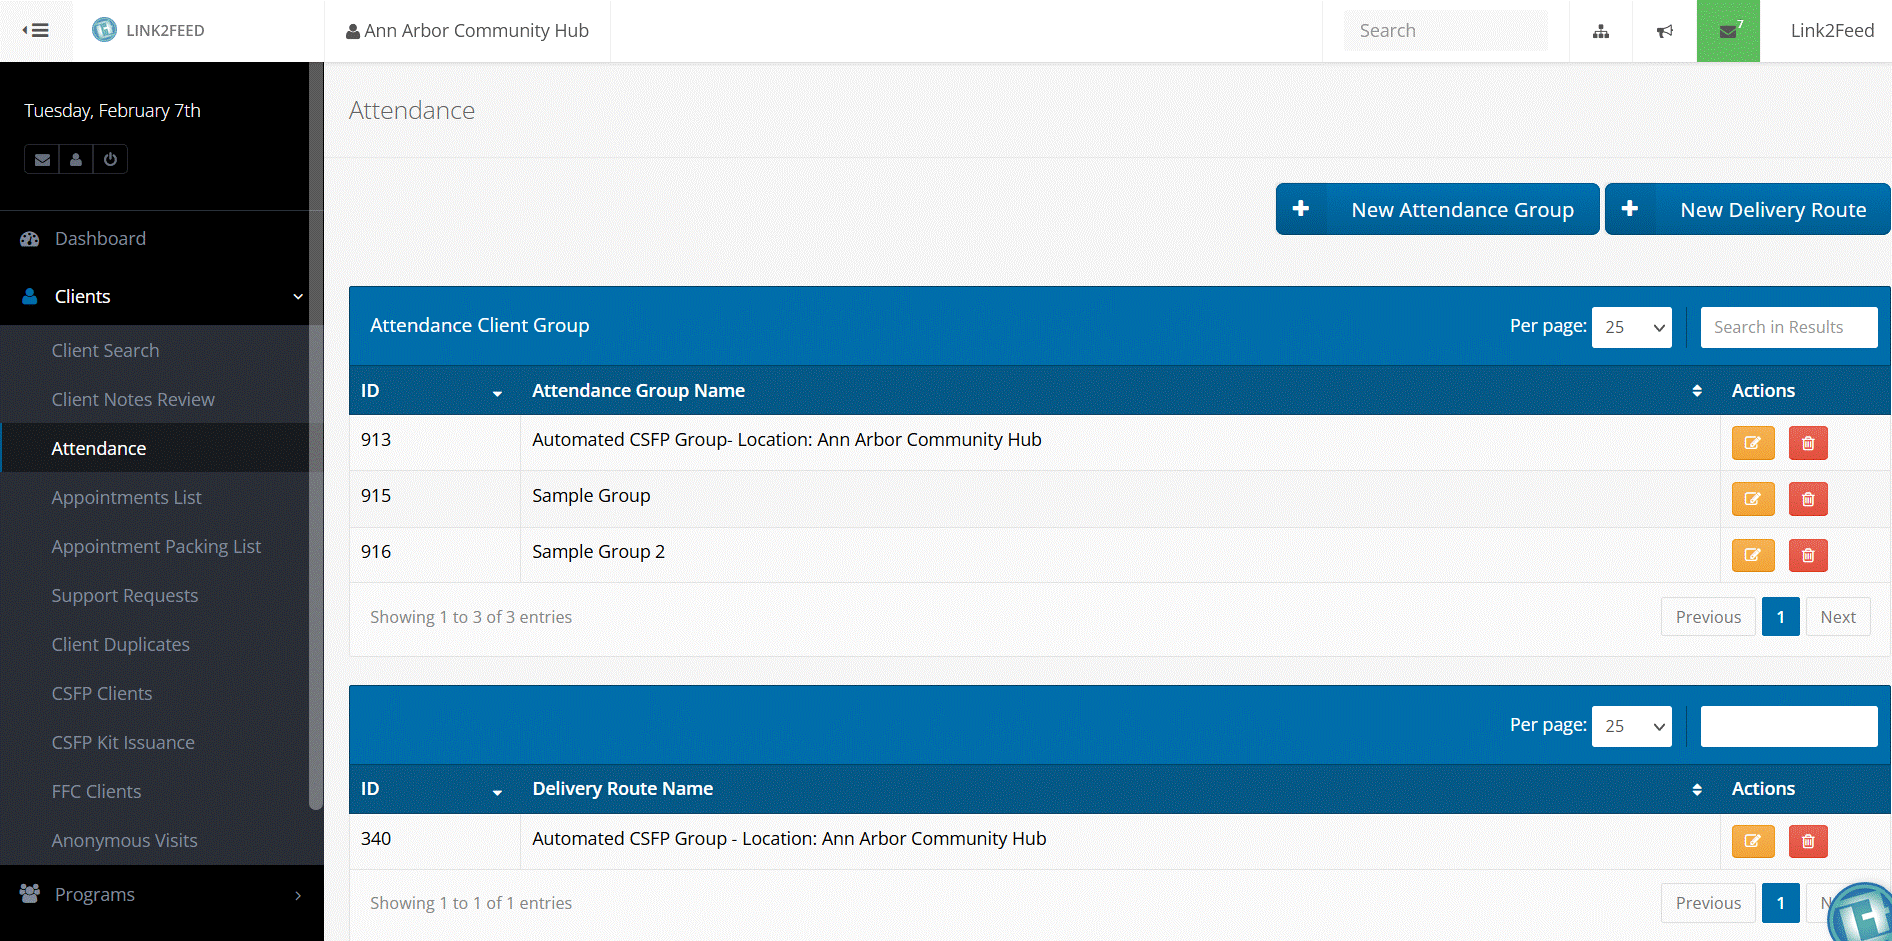Open the organization hierarchy icon in top bar
Screen dimensions: 1892x941
(1601, 31)
